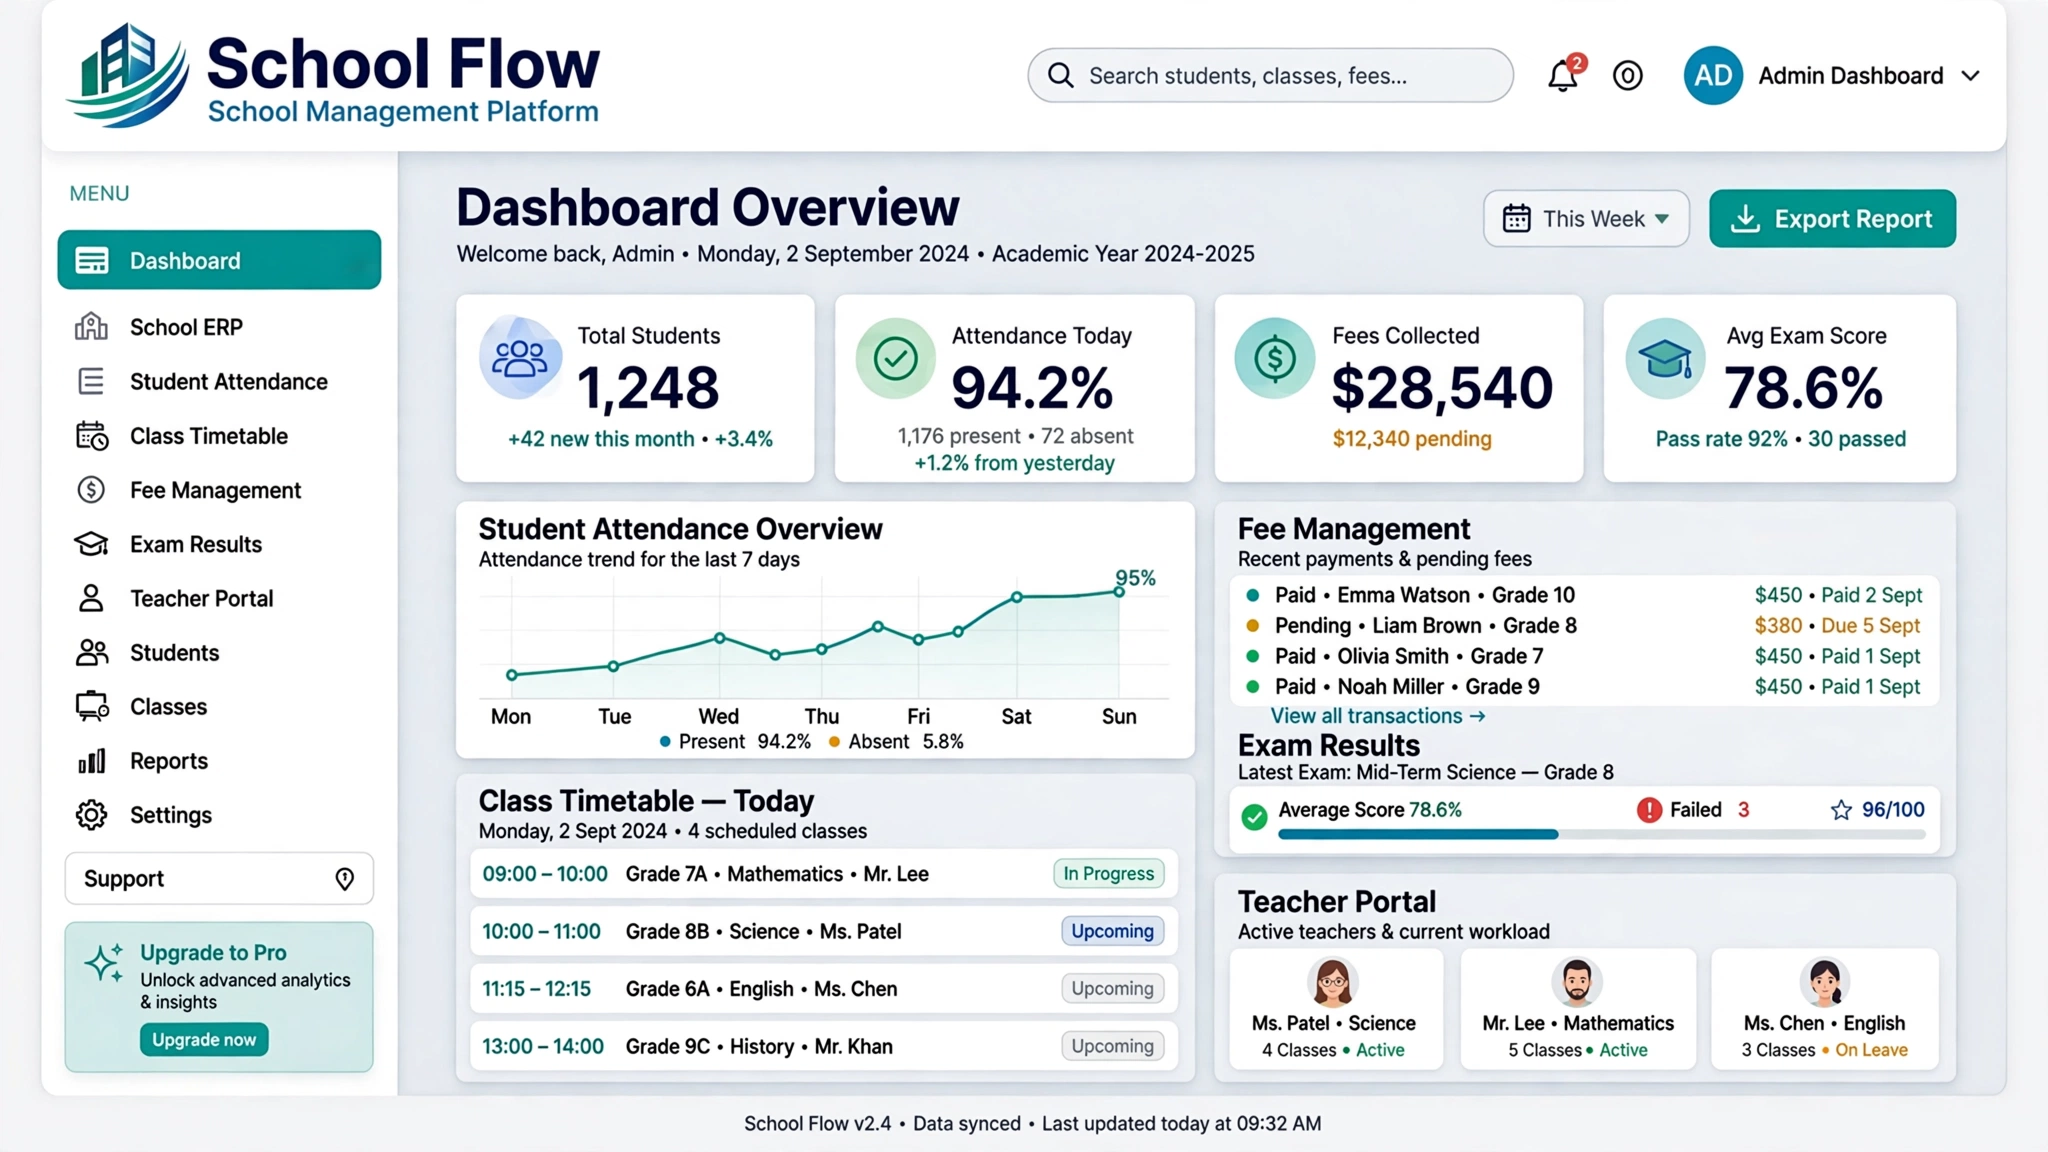Click the Sun 95% point on attendance chart
The image size is (2048, 1152).
pyautogui.click(x=1119, y=592)
